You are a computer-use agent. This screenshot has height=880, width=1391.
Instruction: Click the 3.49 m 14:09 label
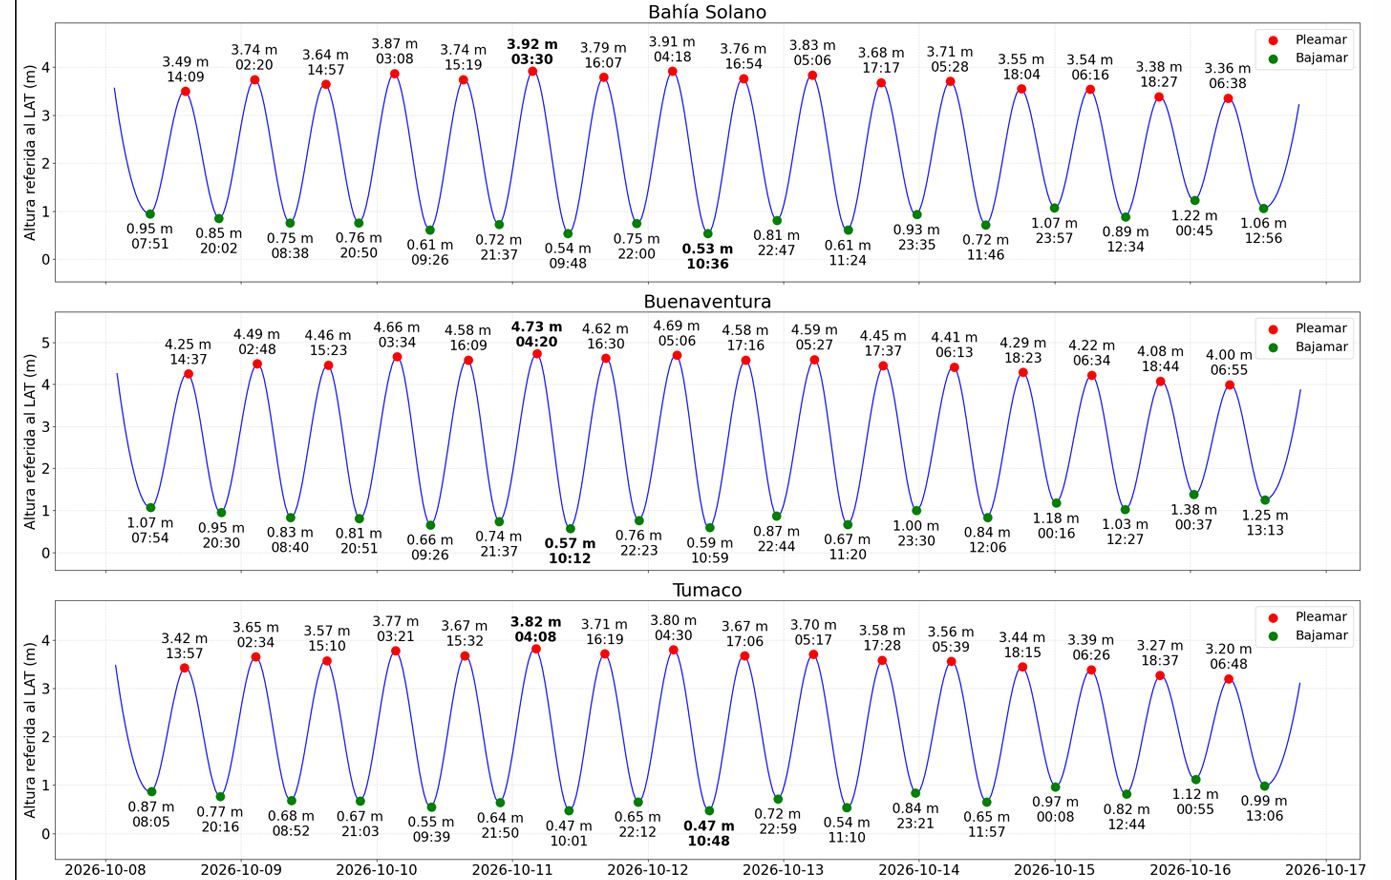click(x=185, y=70)
